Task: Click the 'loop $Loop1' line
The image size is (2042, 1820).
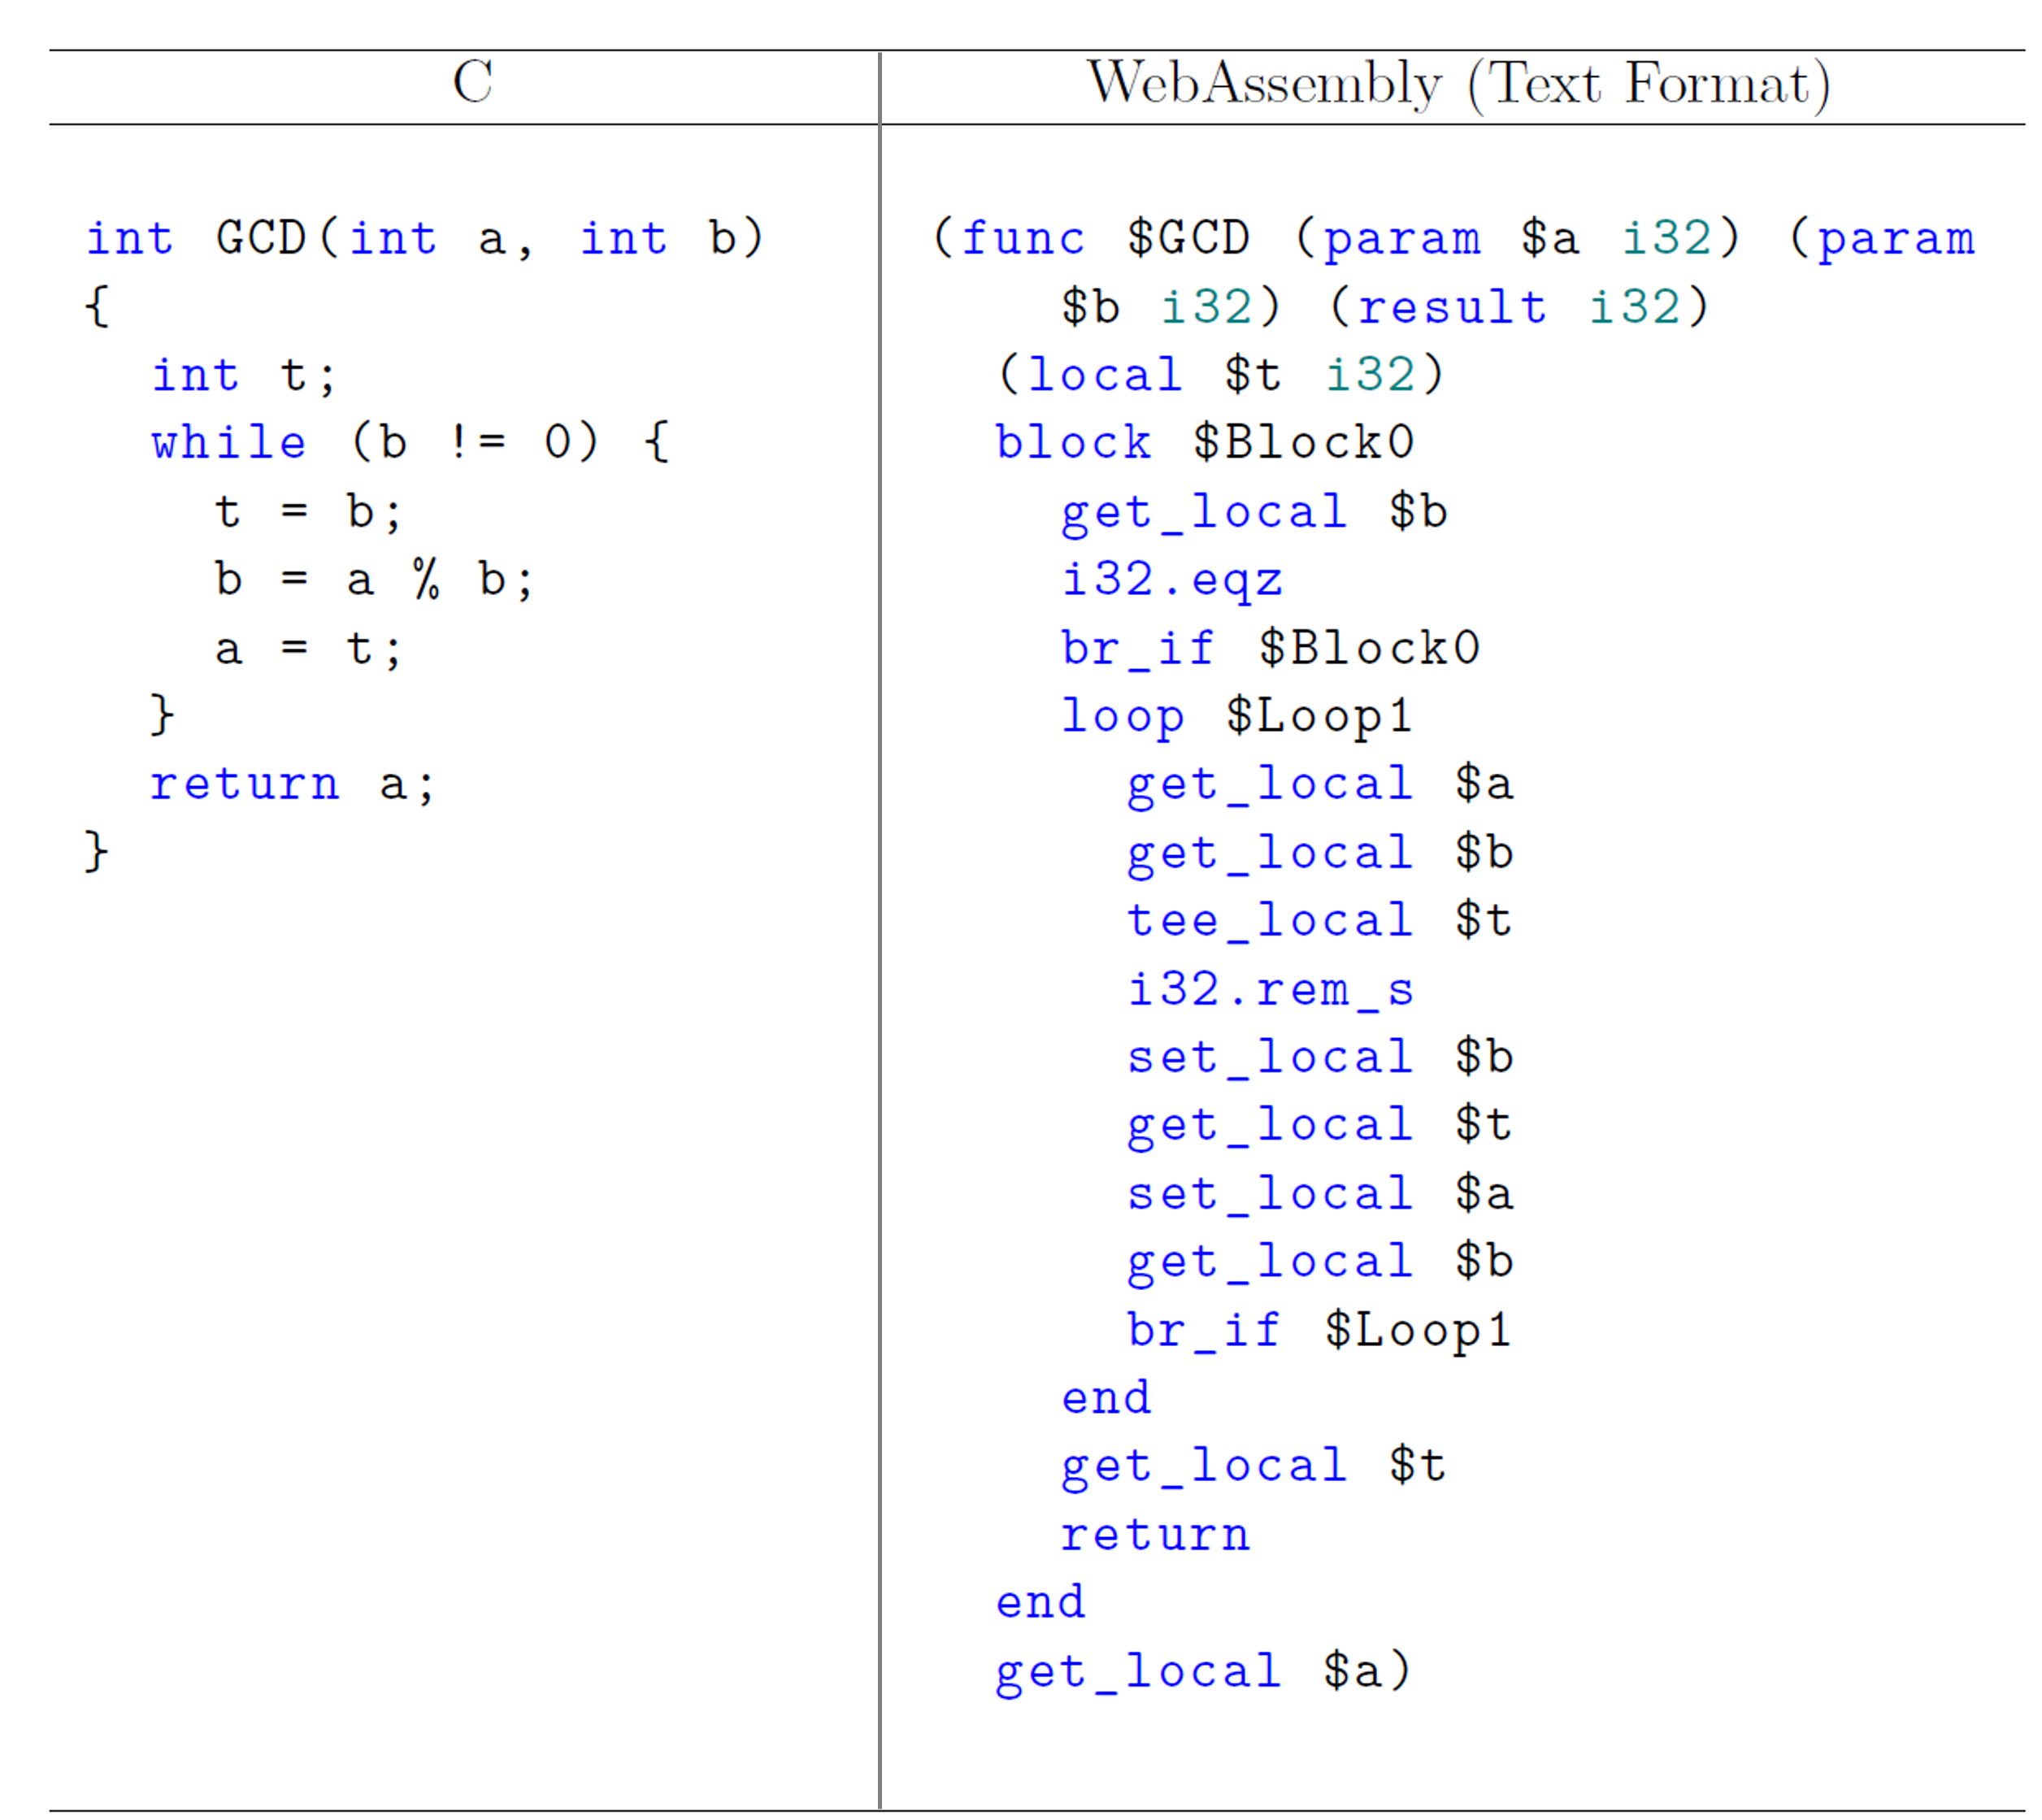Action: (x=1237, y=717)
